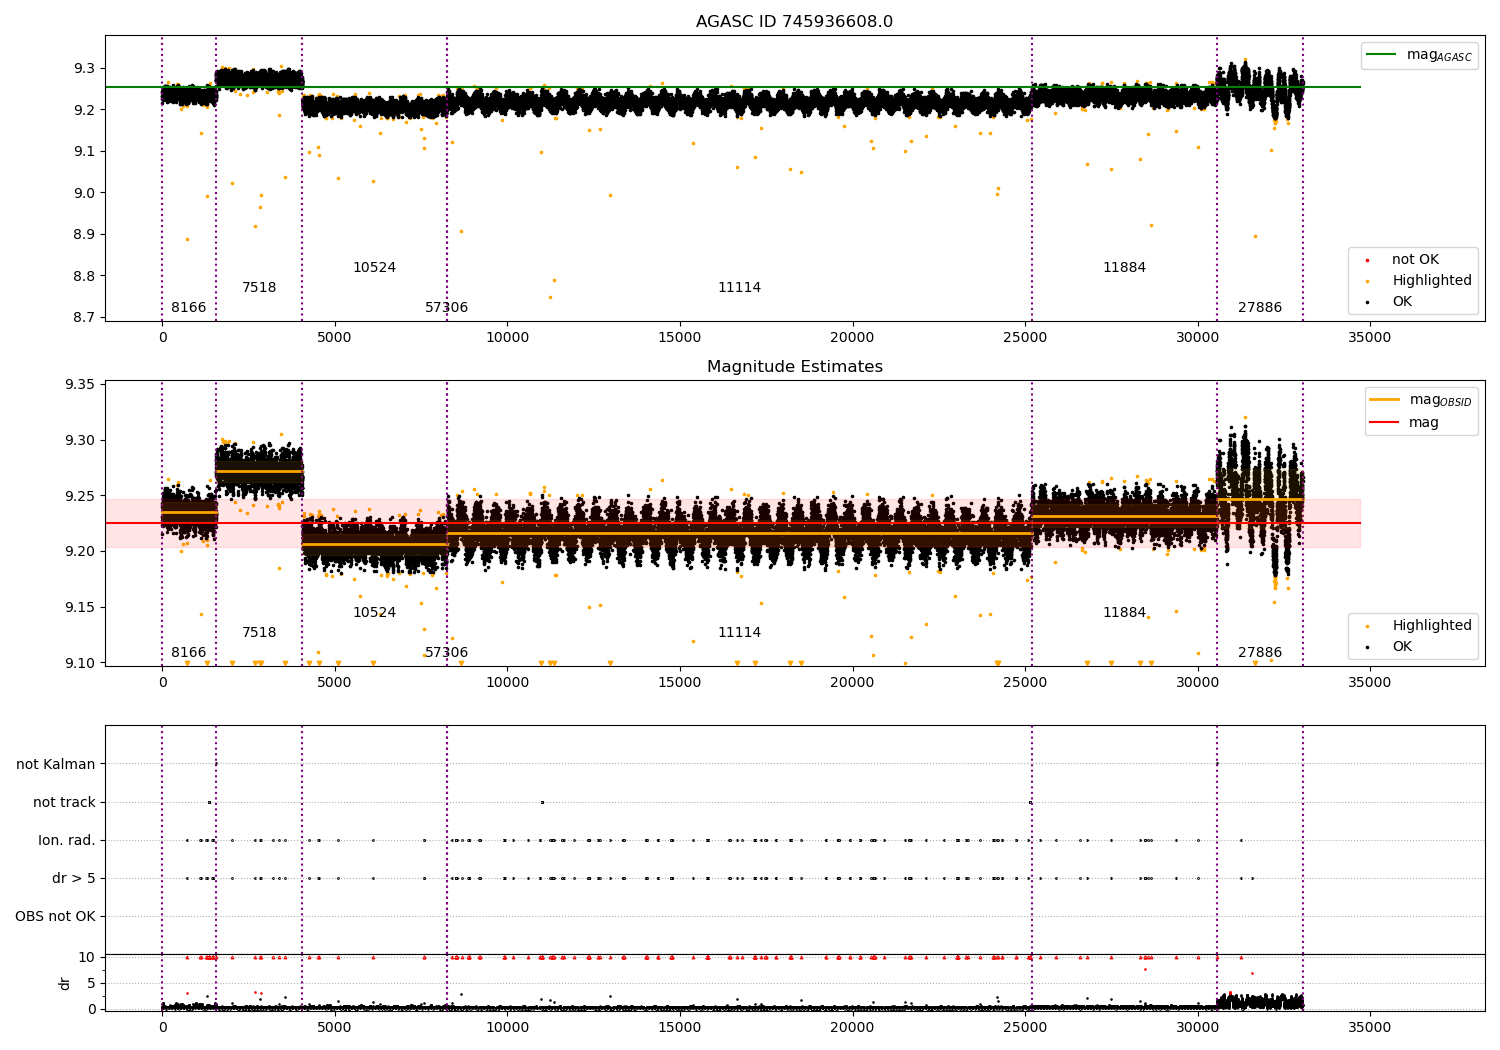Click the 'OBS not OK' row label
Image resolution: width=1500 pixels, height=1050 pixels.
(x=55, y=917)
